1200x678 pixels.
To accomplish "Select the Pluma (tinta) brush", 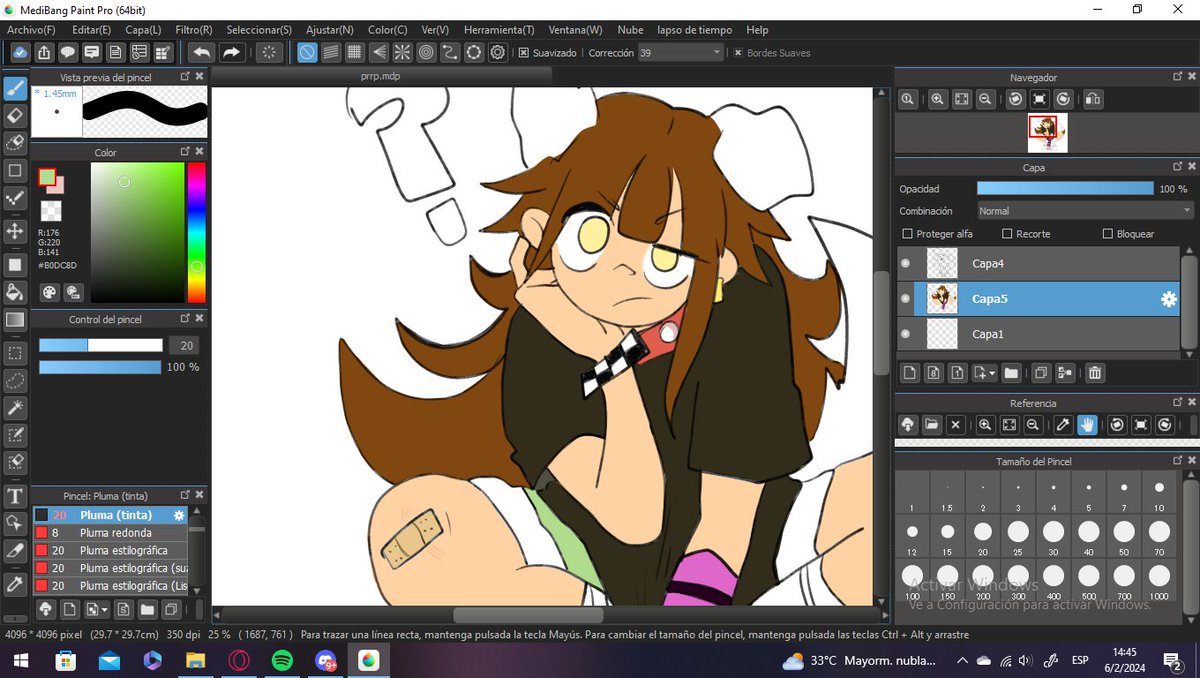I will [x=111, y=515].
